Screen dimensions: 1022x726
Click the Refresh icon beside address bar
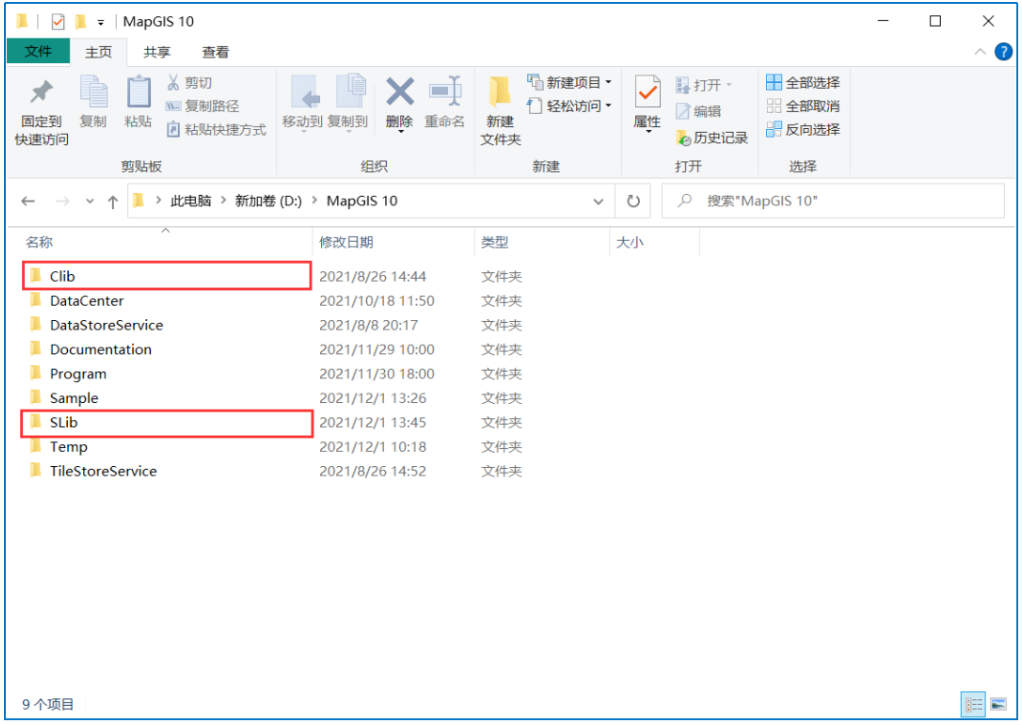[633, 201]
